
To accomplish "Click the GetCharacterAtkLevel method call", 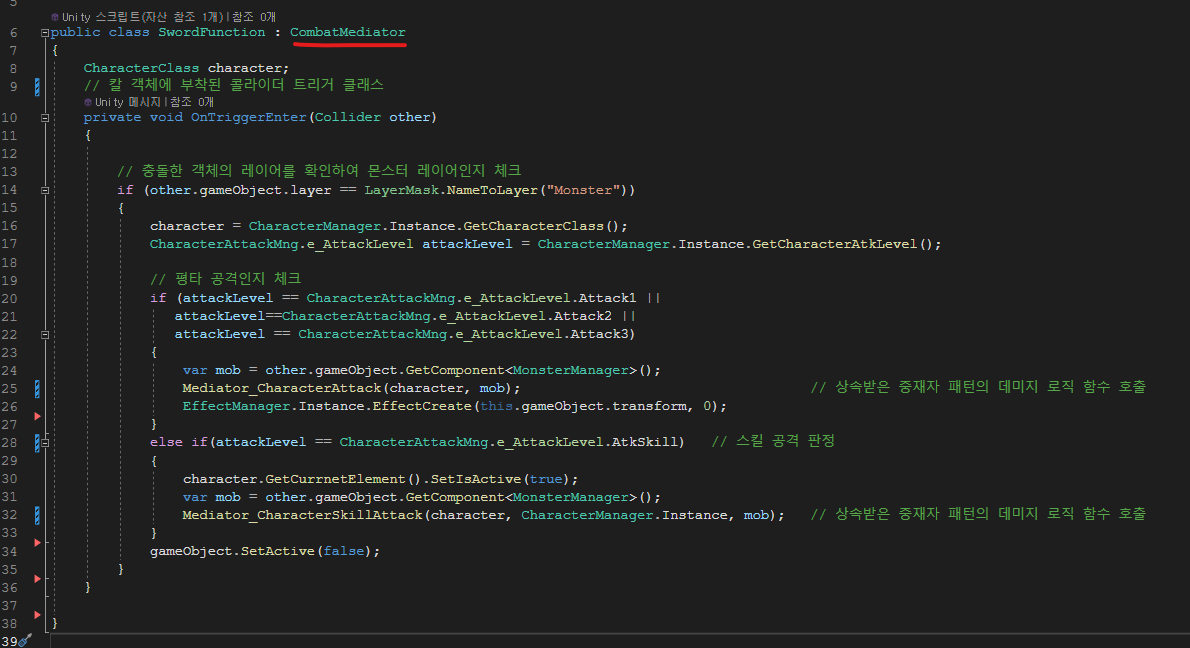I will click(x=835, y=244).
